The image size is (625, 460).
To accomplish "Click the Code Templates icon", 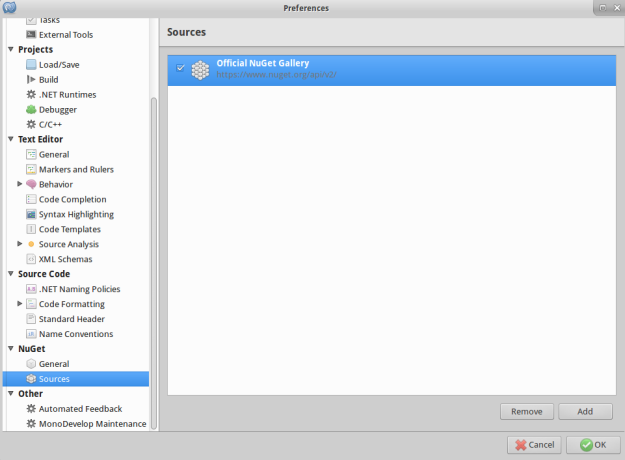I will pos(31,229).
